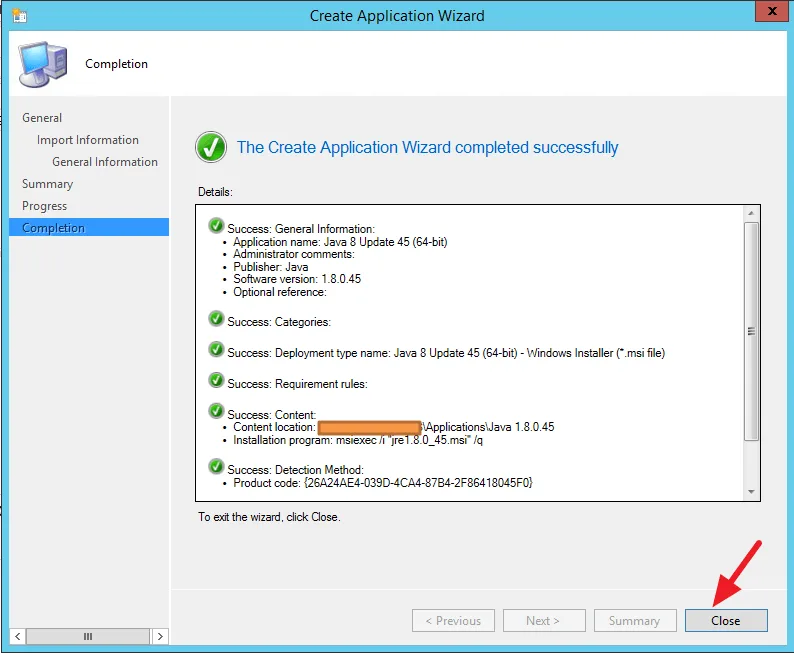Screen dimensions: 794x653
Task: Click sidebar horizontal scroll left arrow
Action: [x=17, y=636]
